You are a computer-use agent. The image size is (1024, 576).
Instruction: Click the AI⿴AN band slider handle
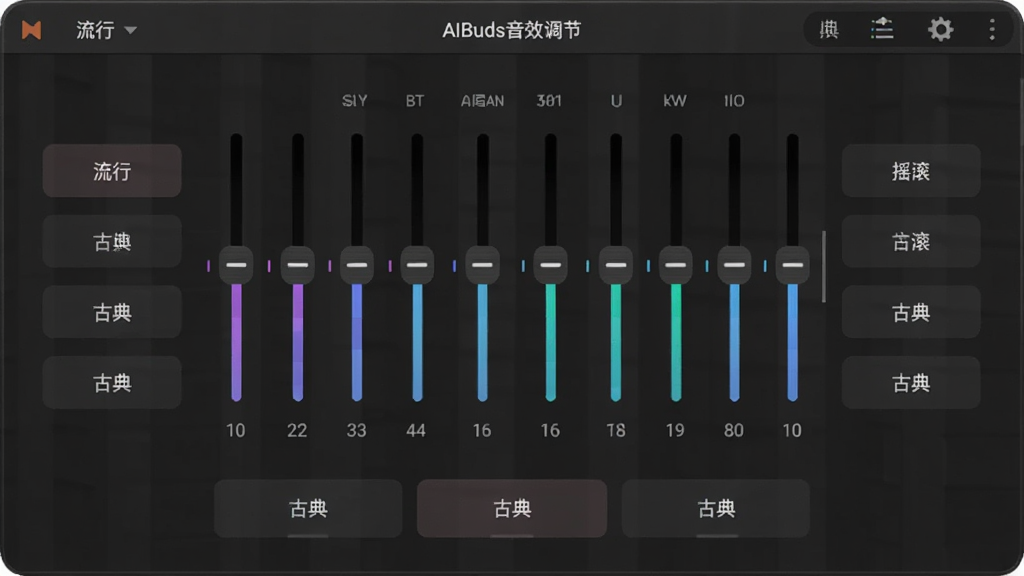[x=482, y=264]
